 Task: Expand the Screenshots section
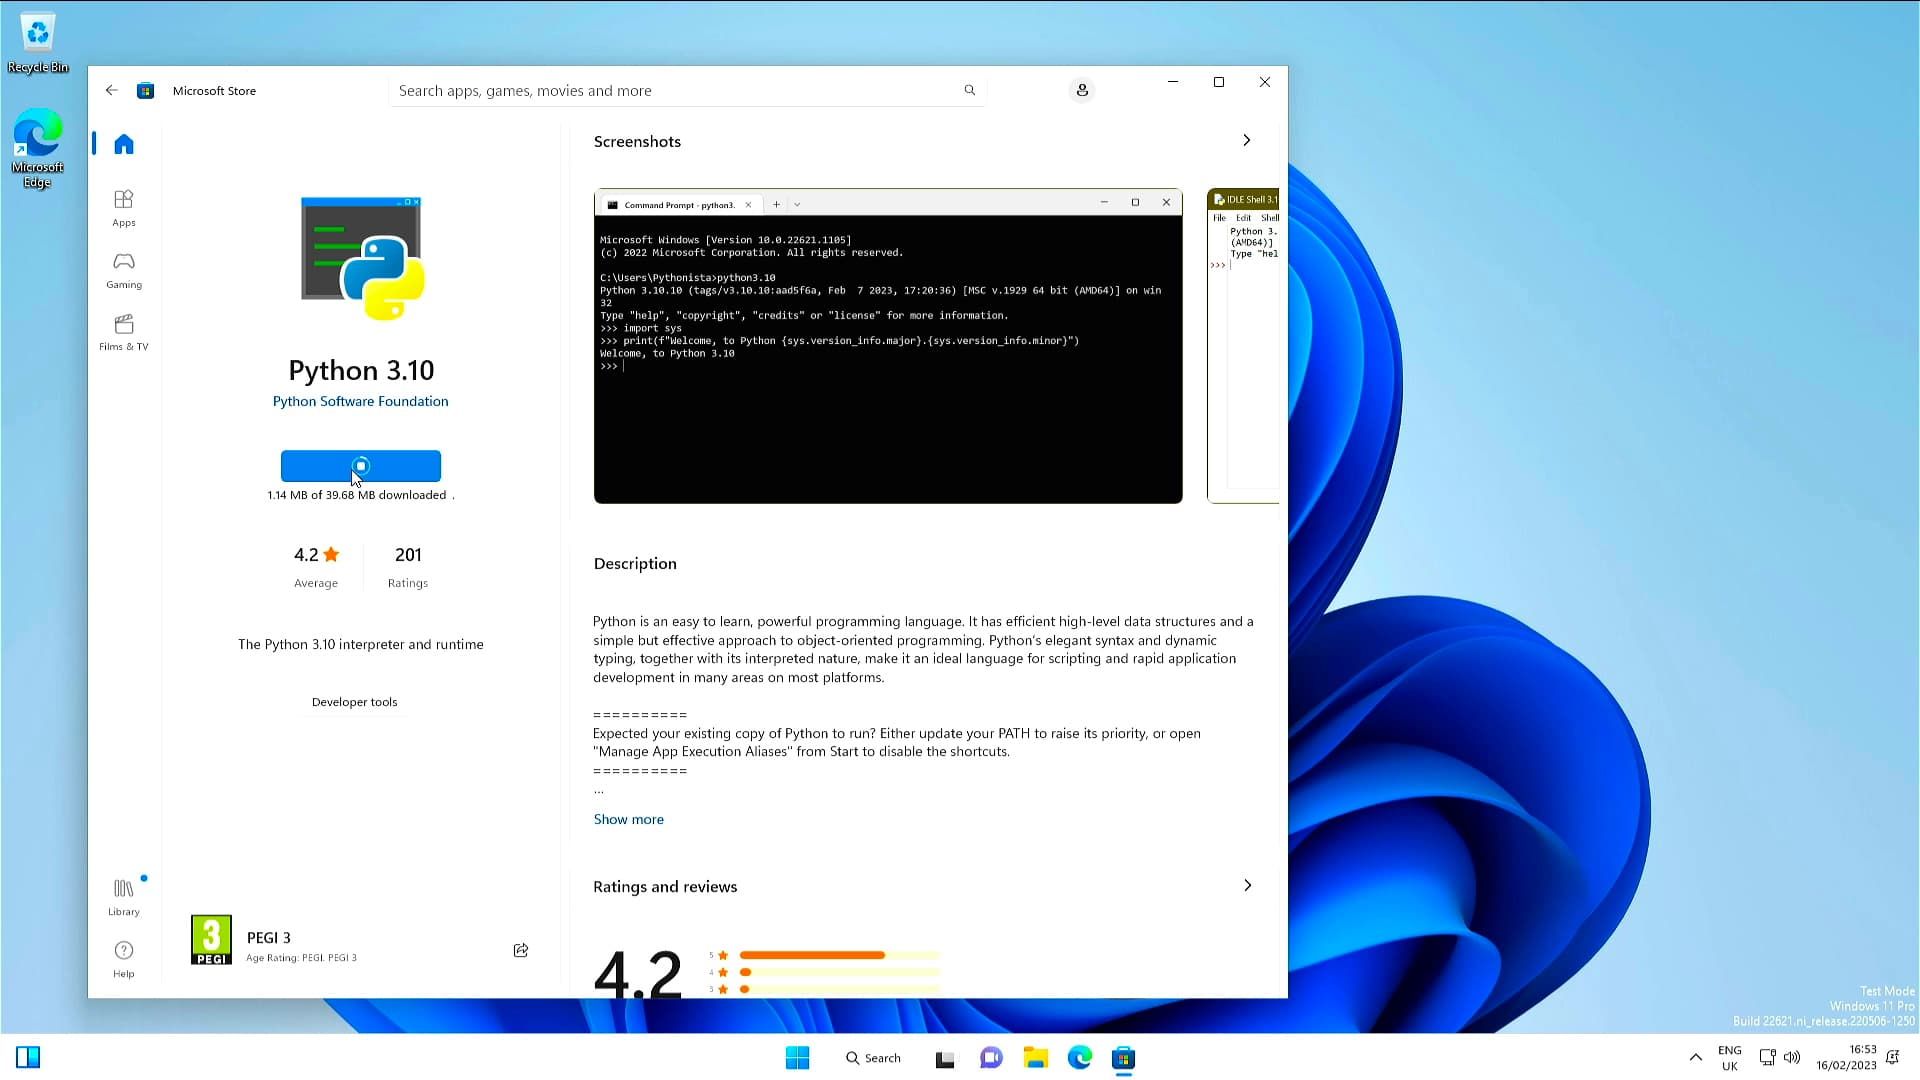point(1246,140)
